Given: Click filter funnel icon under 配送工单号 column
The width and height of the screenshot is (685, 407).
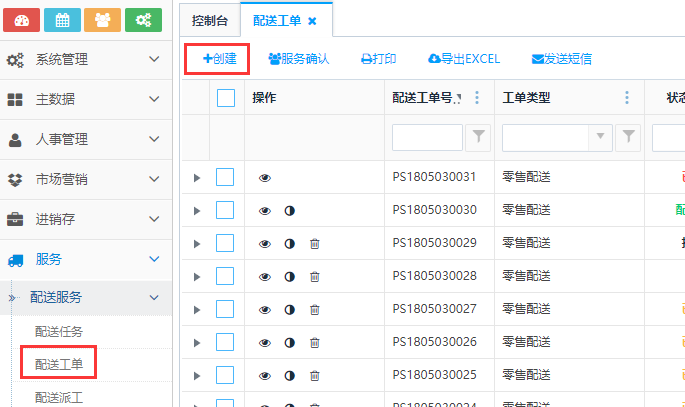Looking at the screenshot, I should (x=478, y=136).
